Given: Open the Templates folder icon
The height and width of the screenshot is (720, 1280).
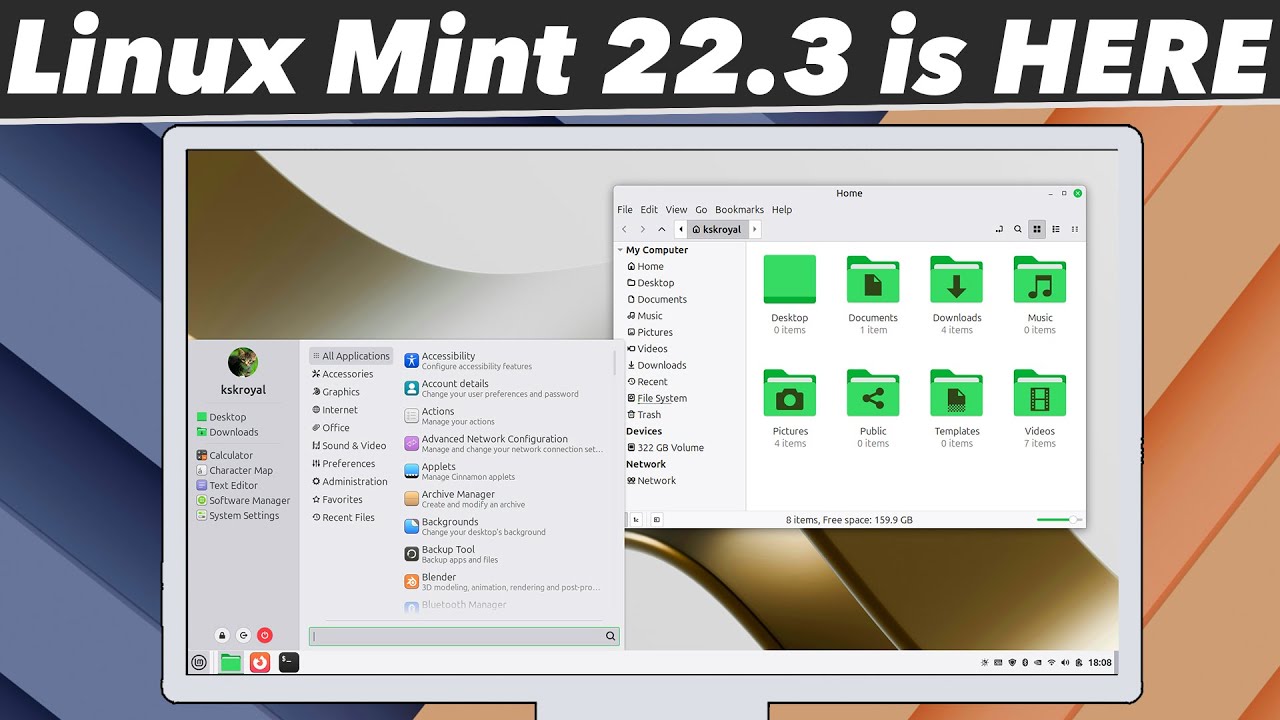Looking at the screenshot, I should (957, 393).
